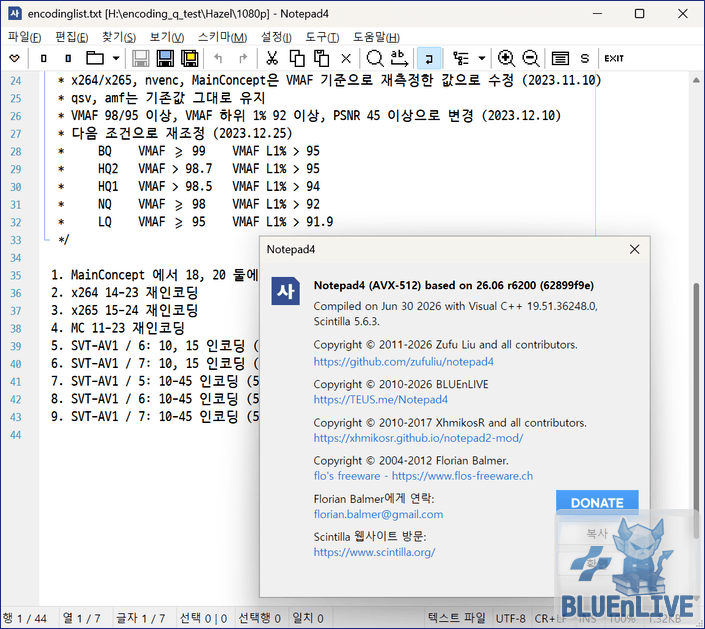Image resolution: width=705 pixels, height=629 pixels.
Task: Click the blue floppy Save As icon
Action: (x=165, y=58)
